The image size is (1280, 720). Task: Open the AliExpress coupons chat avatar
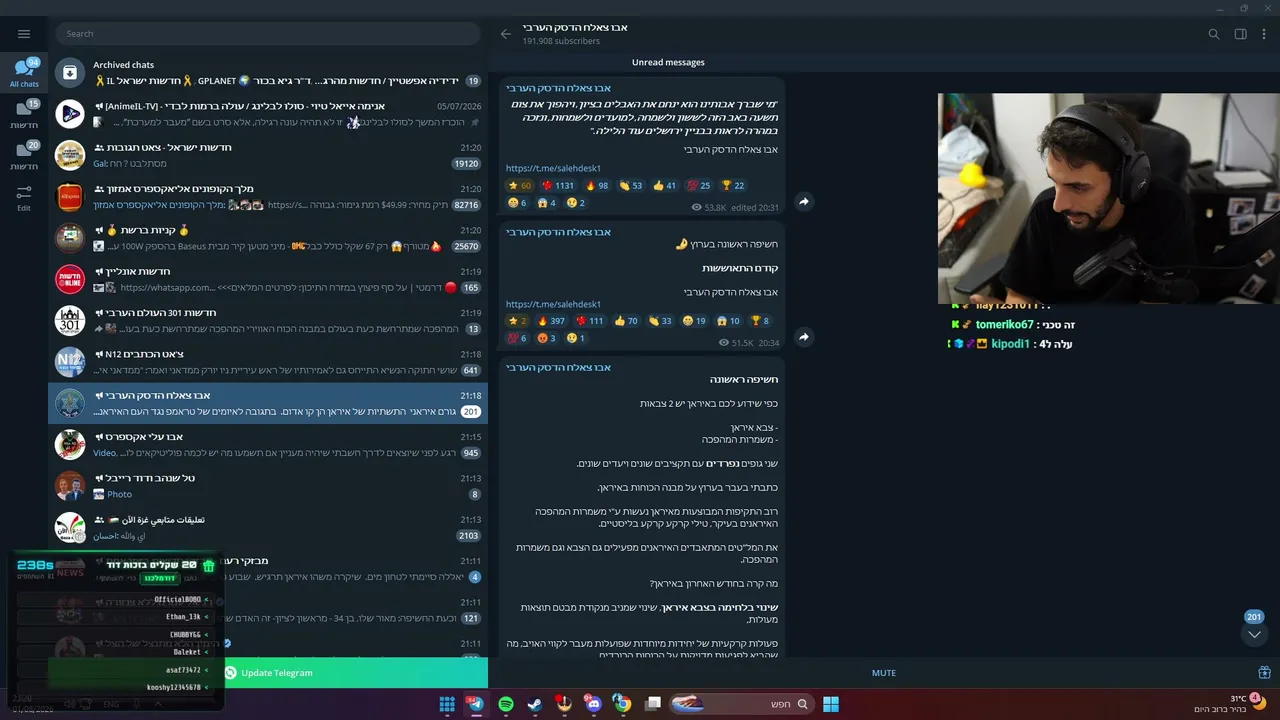click(x=70, y=197)
